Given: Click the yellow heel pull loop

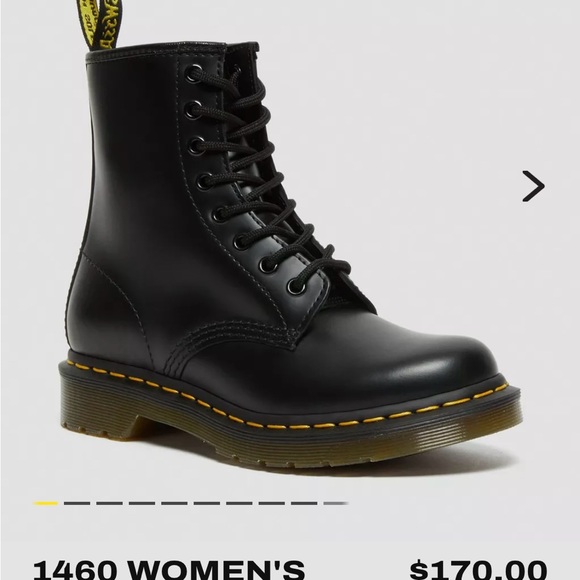Looking at the screenshot, I should (99, 24).
